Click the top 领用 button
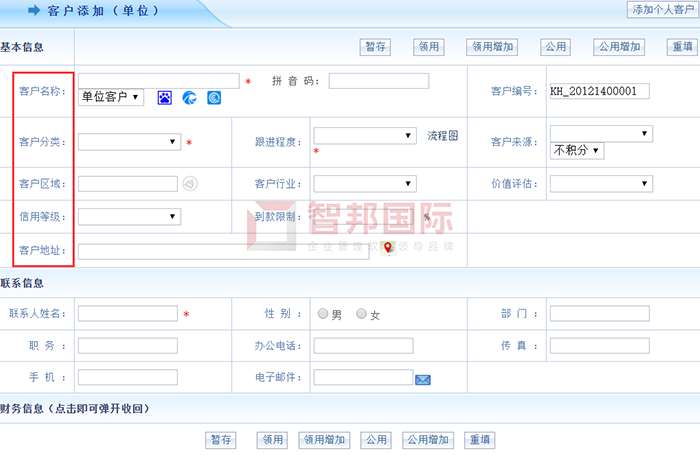 pyautogui.click(x=429, y=47)
